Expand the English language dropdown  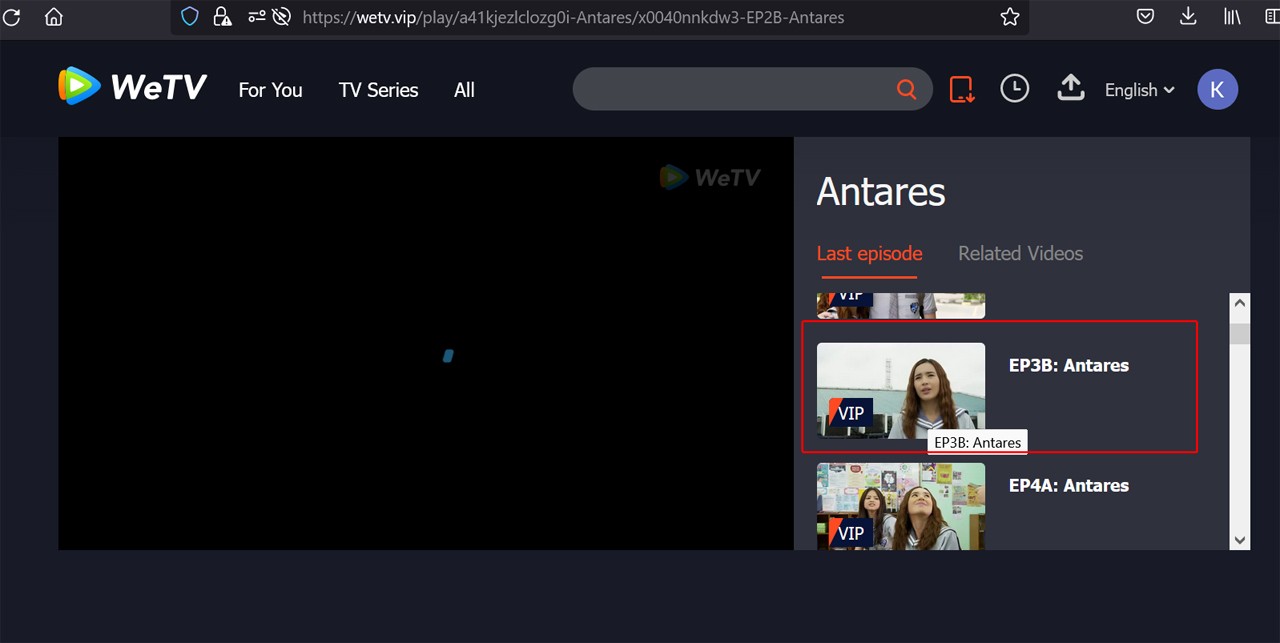1139,90
